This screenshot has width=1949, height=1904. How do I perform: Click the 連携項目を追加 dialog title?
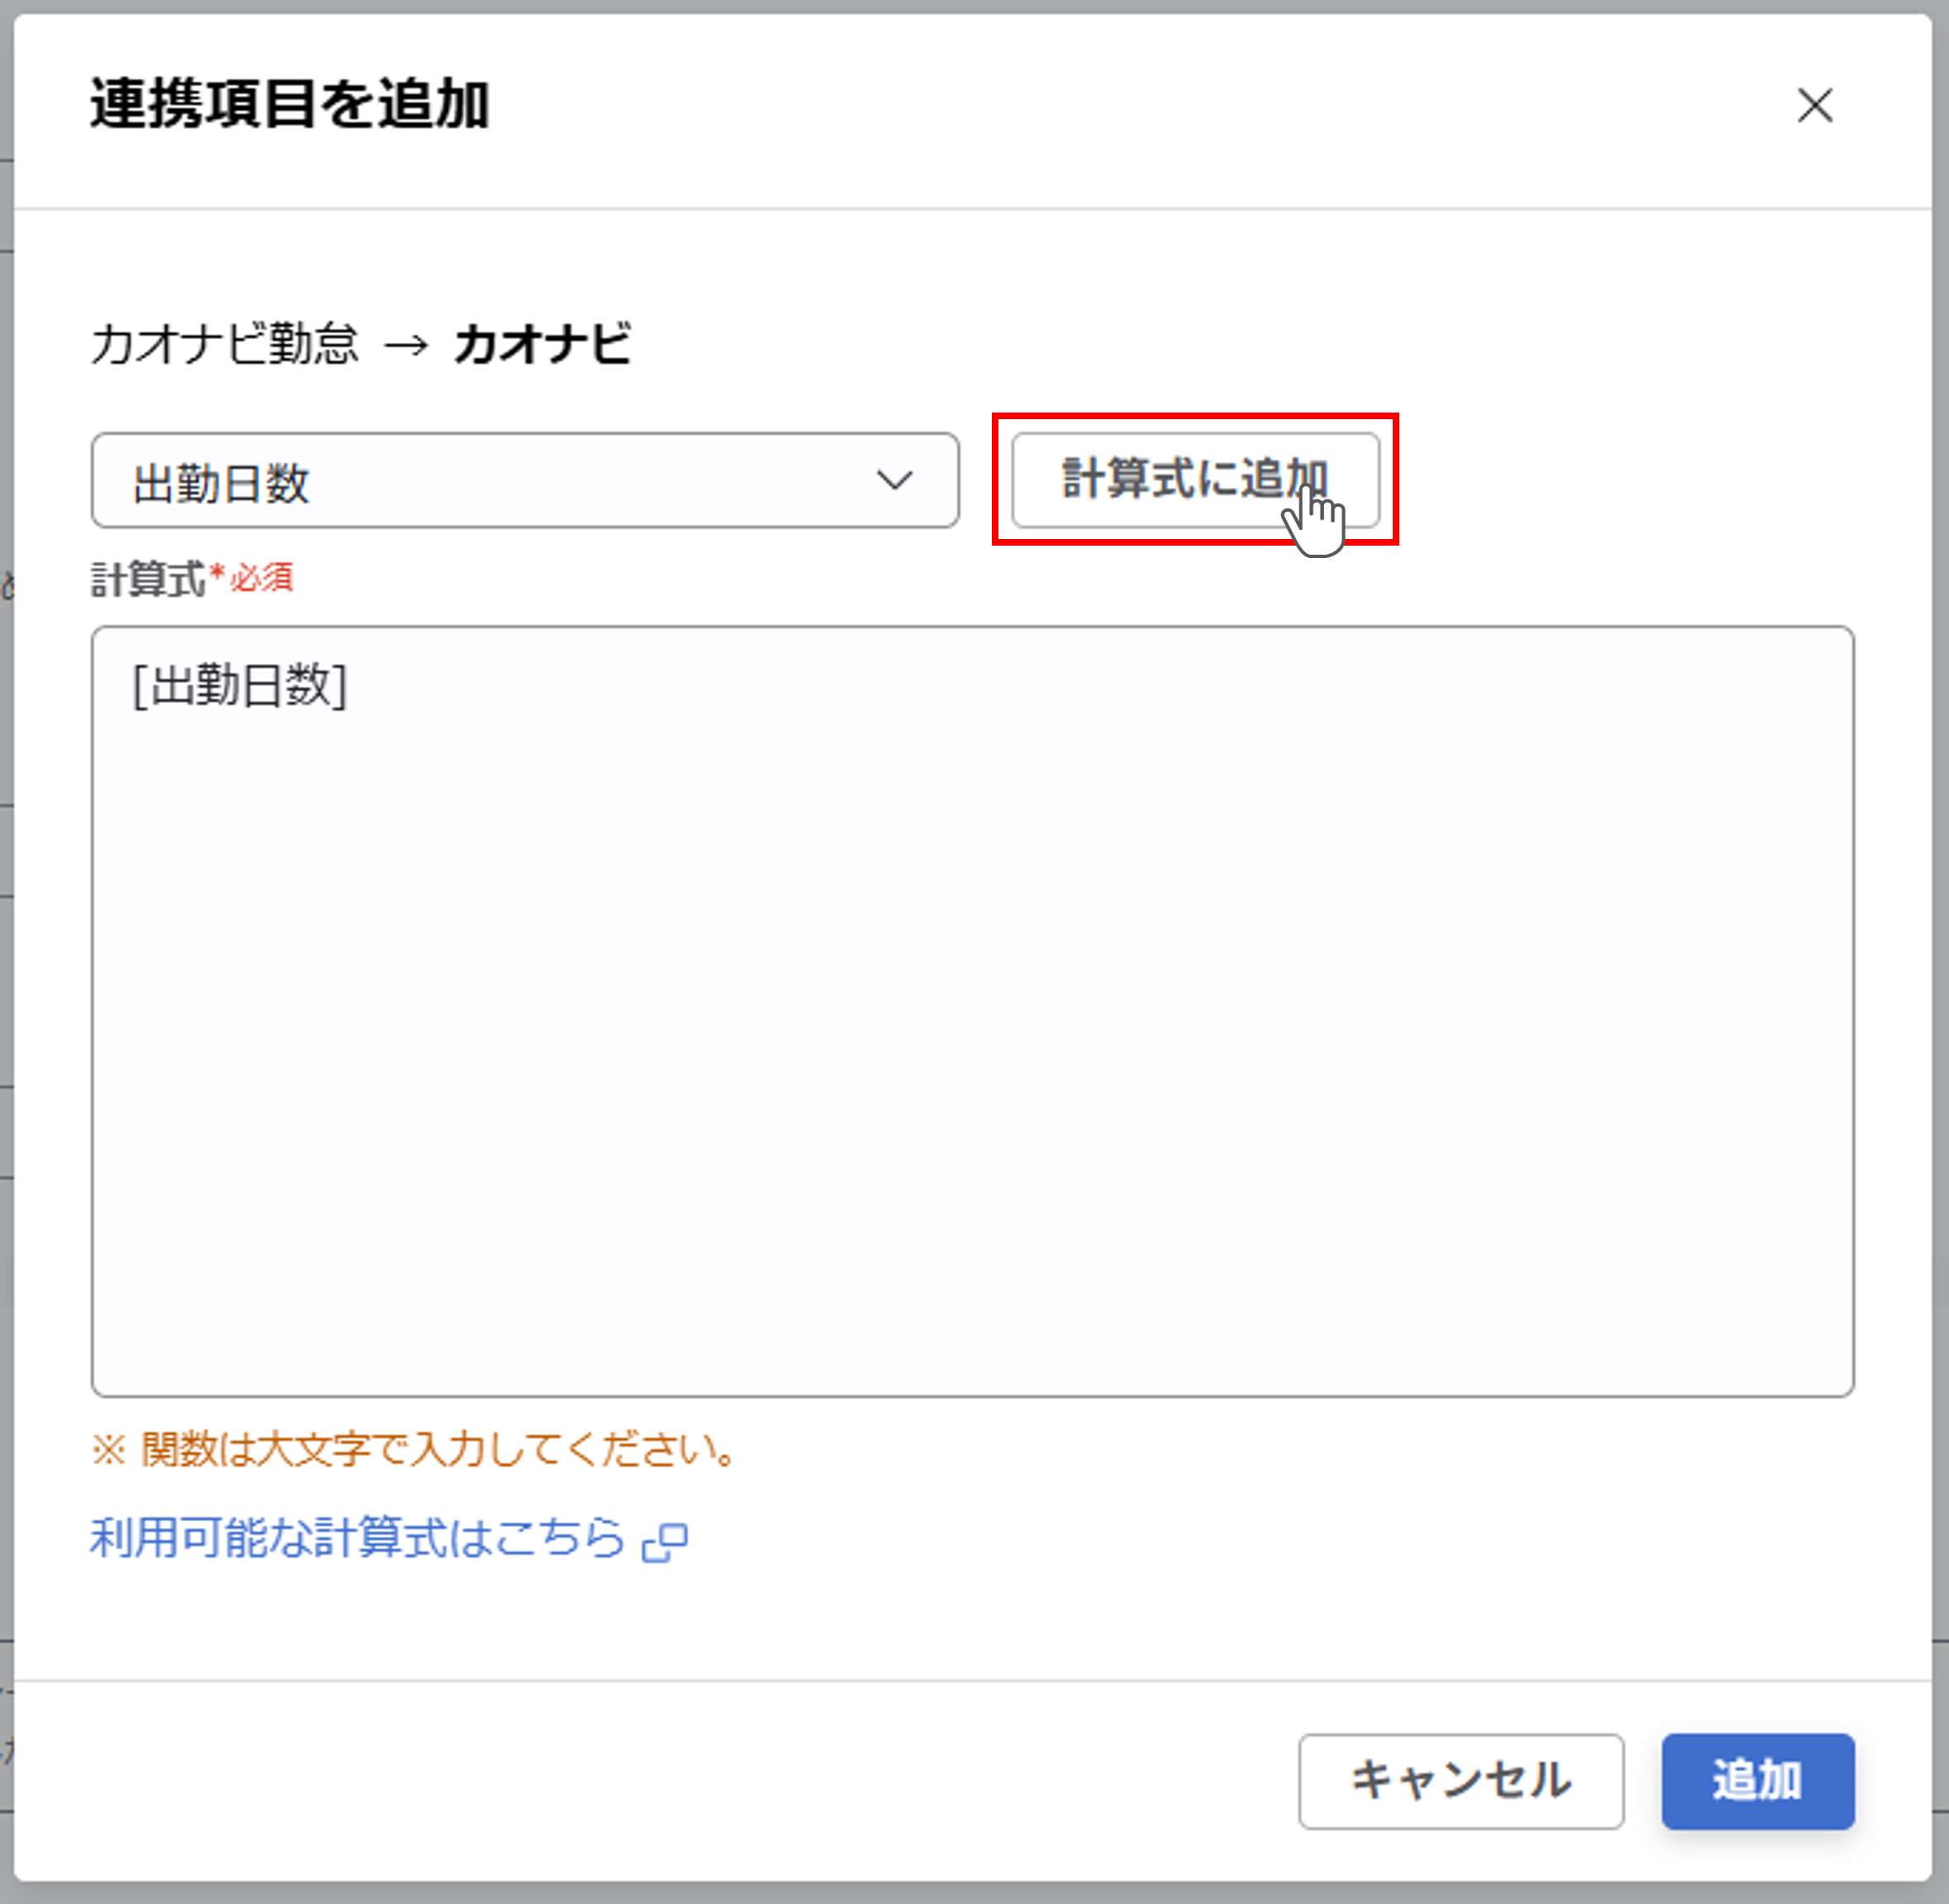point(290,104)
